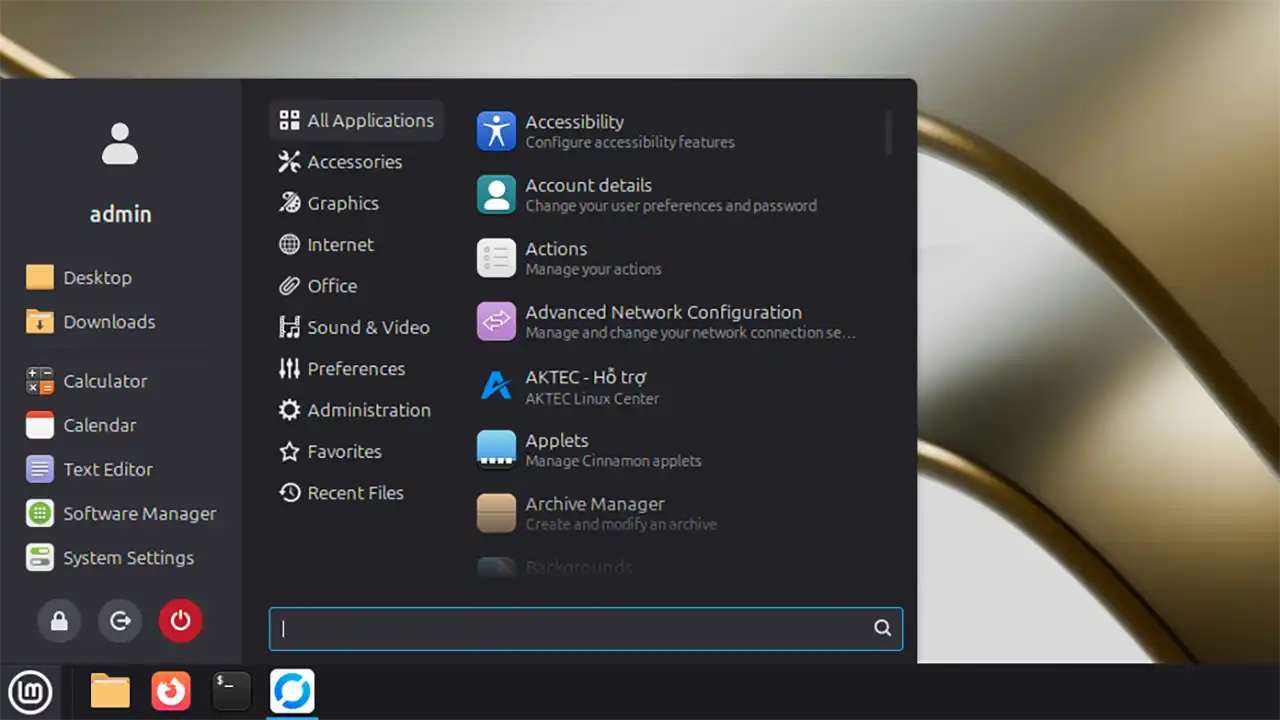
Task: Select the All Applications category
Action: coord(357,120)
